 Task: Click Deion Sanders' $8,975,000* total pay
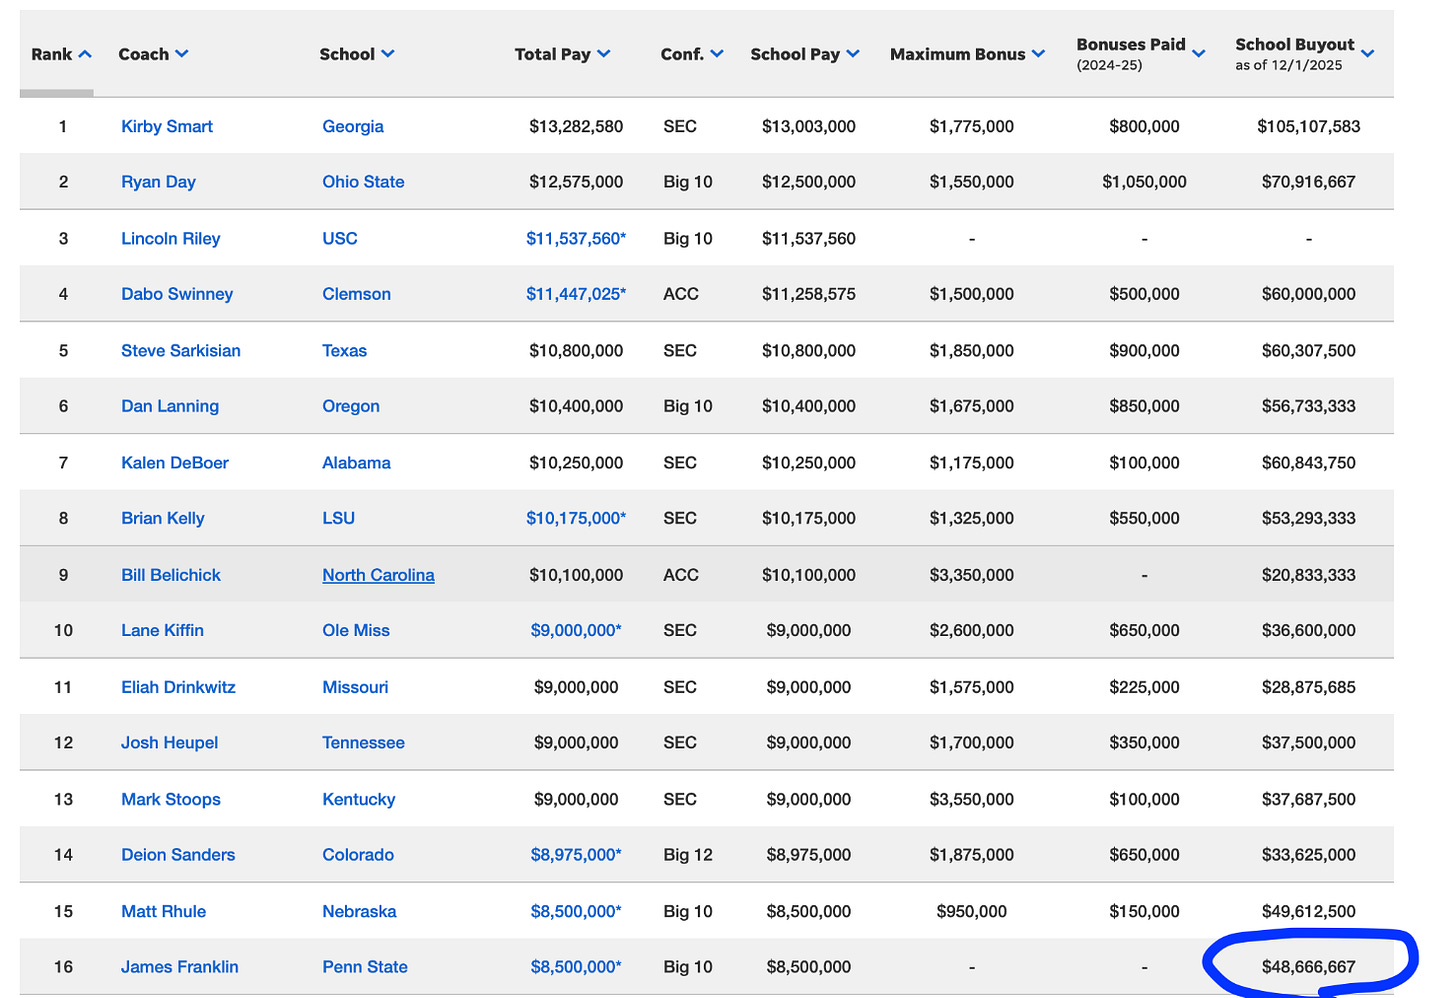point(576,855)
